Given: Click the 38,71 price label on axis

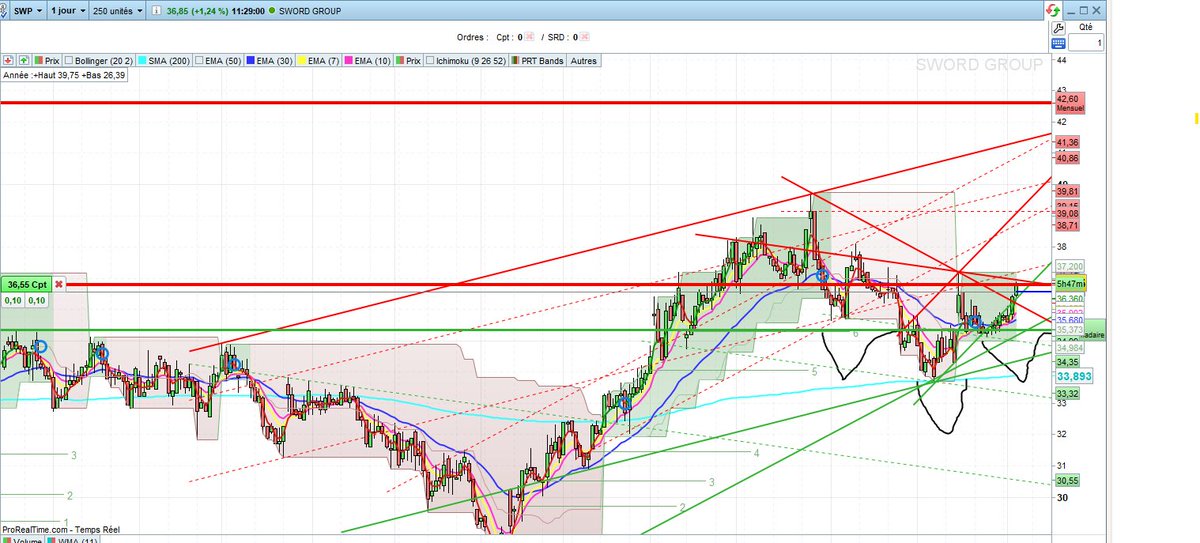Looking at the screenshot, I should (1067, 227).
